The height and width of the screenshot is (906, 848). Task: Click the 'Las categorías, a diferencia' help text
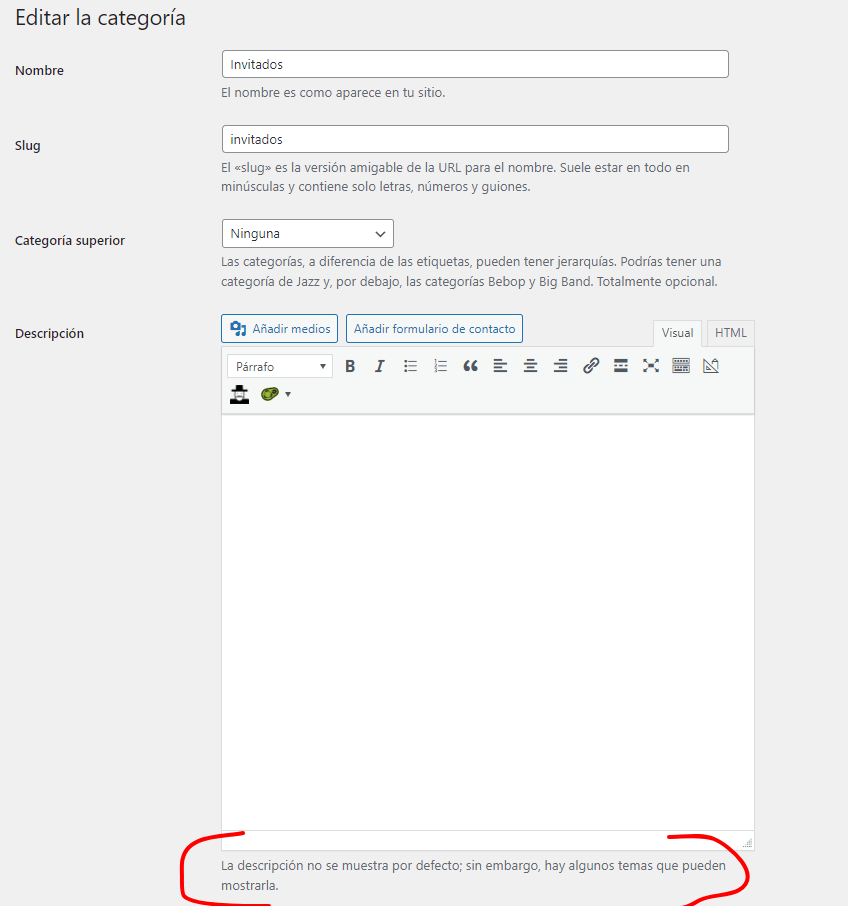pyautogui.click(x=471, y=272)
